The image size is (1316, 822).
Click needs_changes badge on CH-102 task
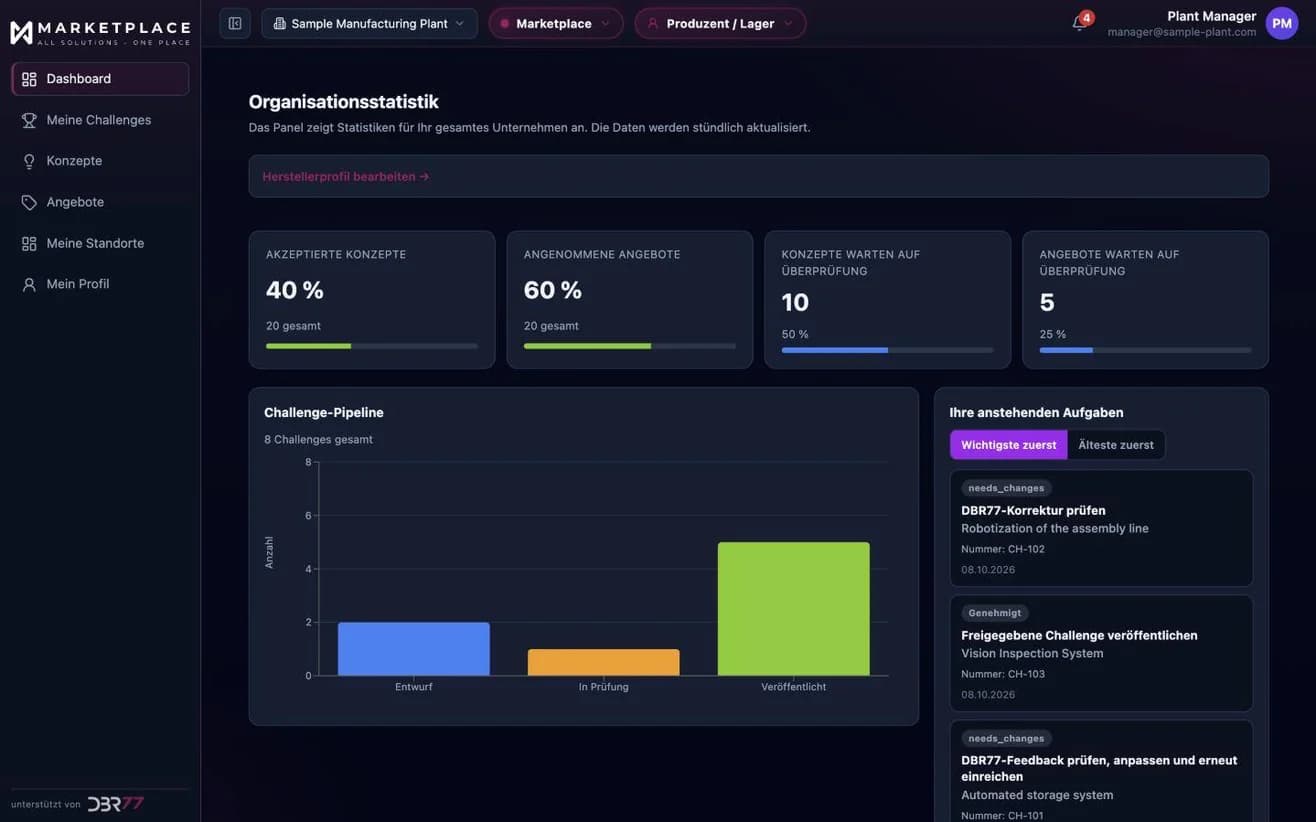click(1006, 488)
